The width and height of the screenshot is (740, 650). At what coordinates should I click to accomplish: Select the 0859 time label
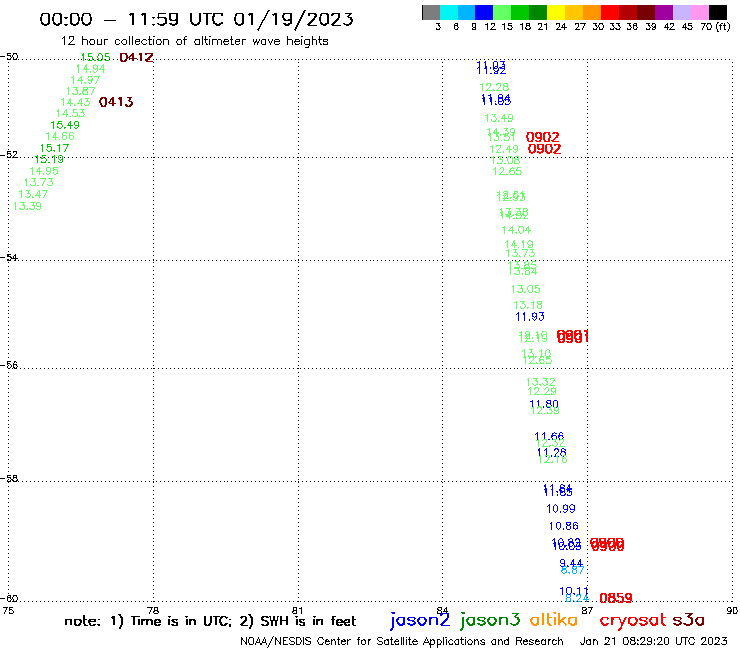615,598
